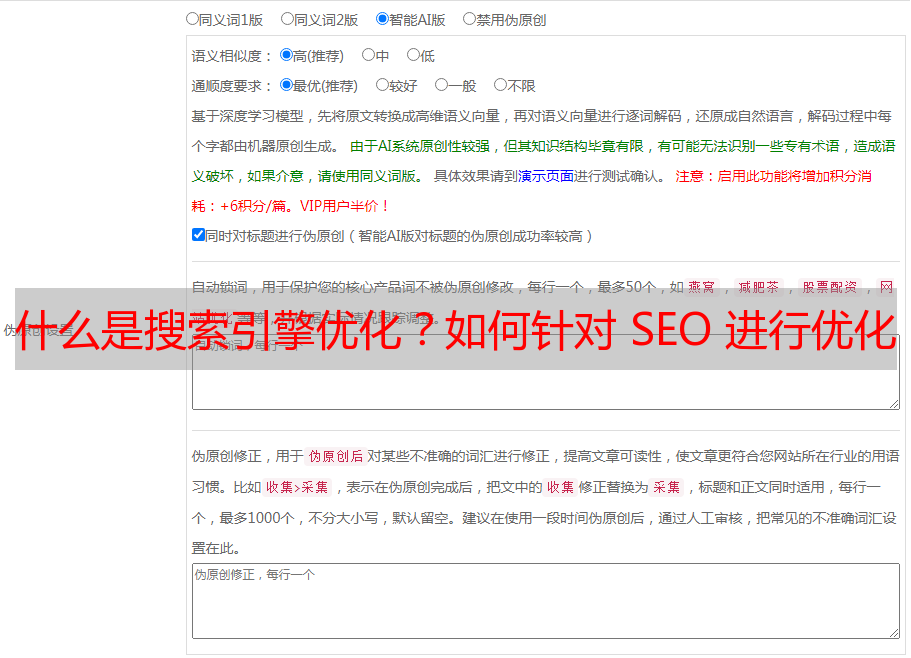Set 语义相似度 to 低

coord(413,55)
